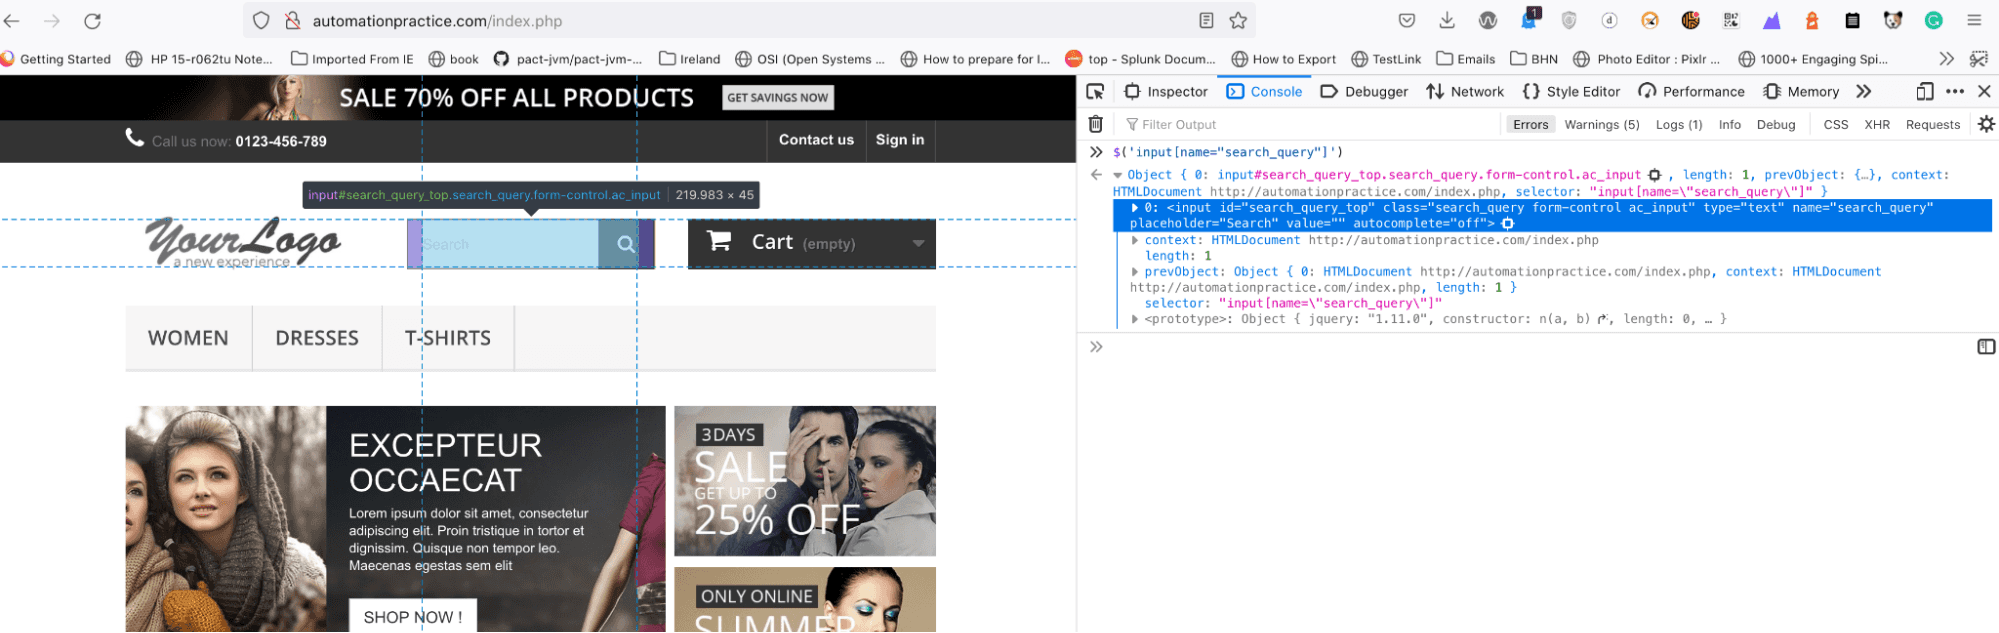Expand the prevObject tree entry
Screen dimensions: 1999x633
1135,272
